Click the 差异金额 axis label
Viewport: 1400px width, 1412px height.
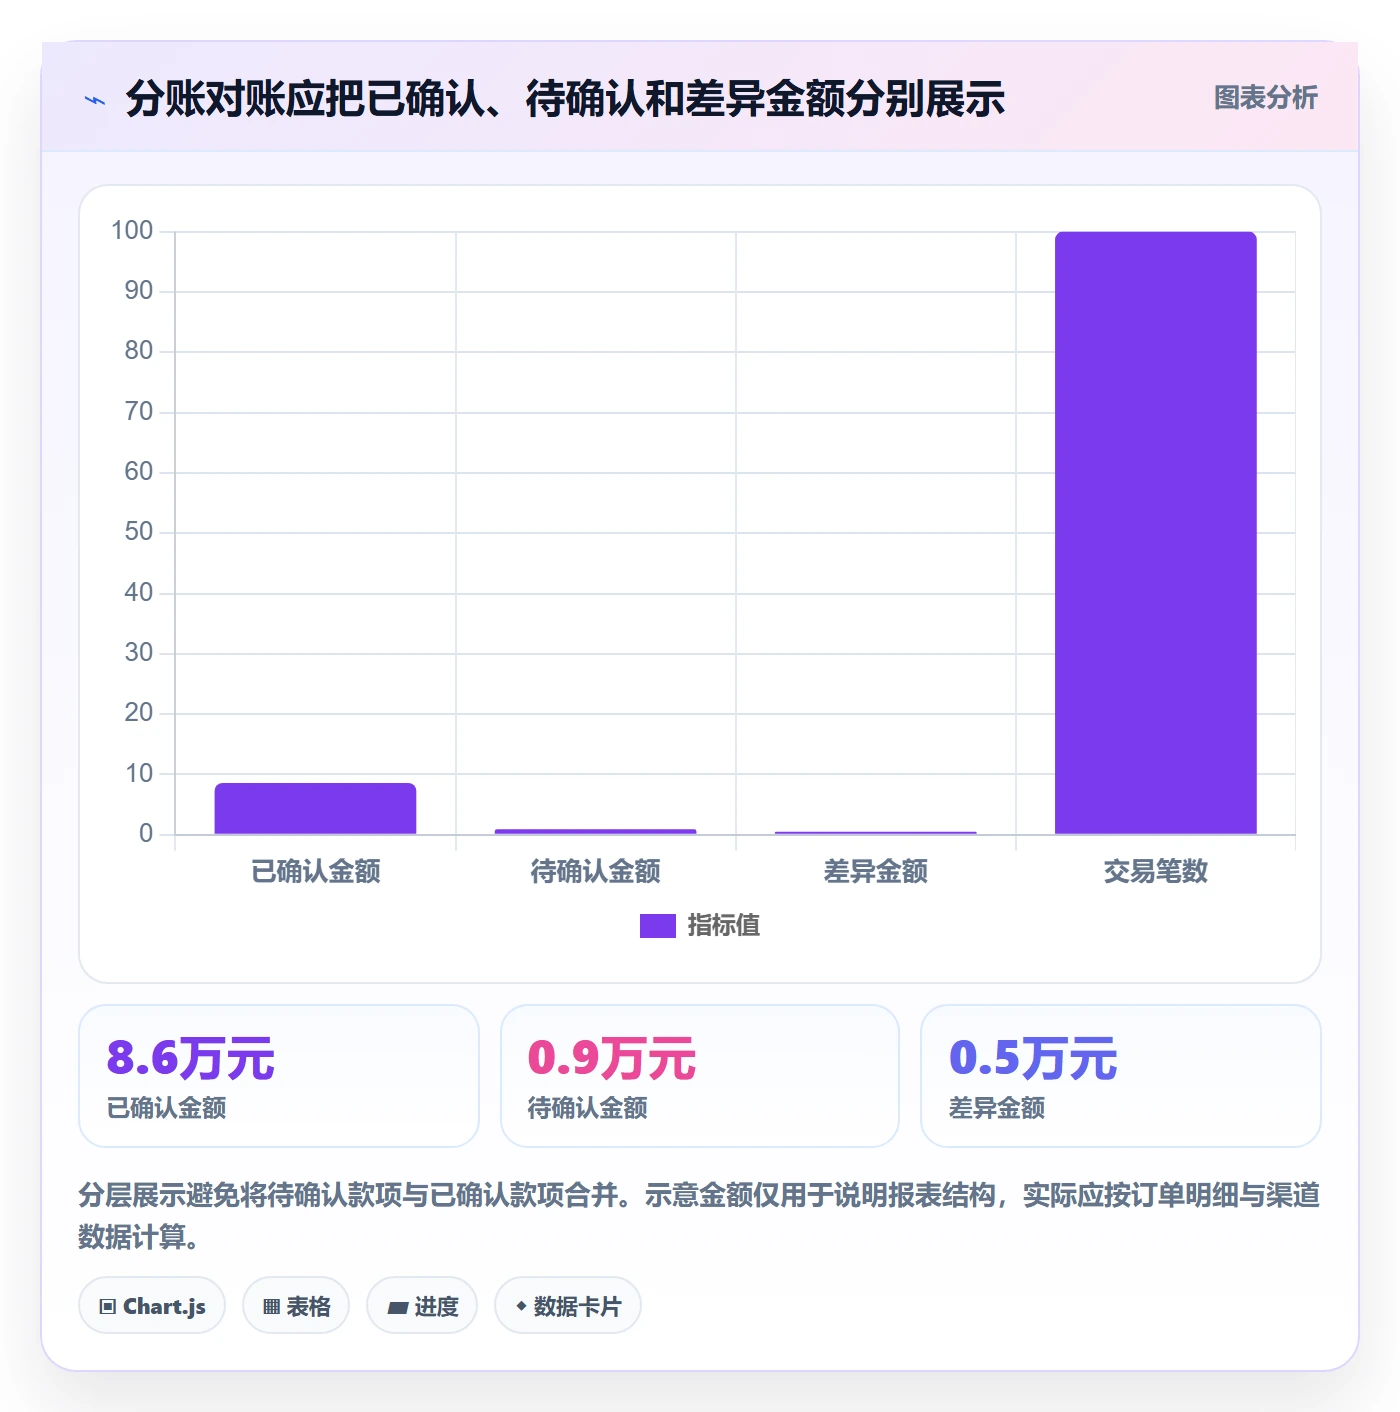pyautogui.click(x=875, y=871)
